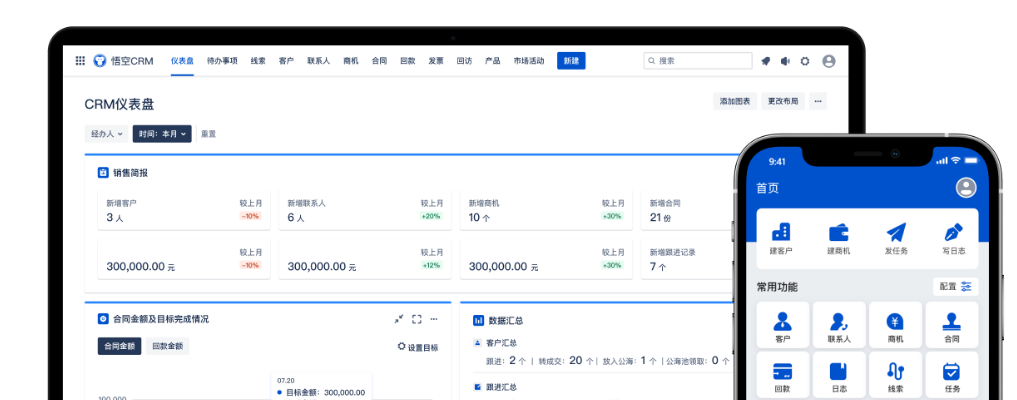Open the 经办人 filter dropdown
This screenshot has width=1017, height=400.
click(106, 133)
